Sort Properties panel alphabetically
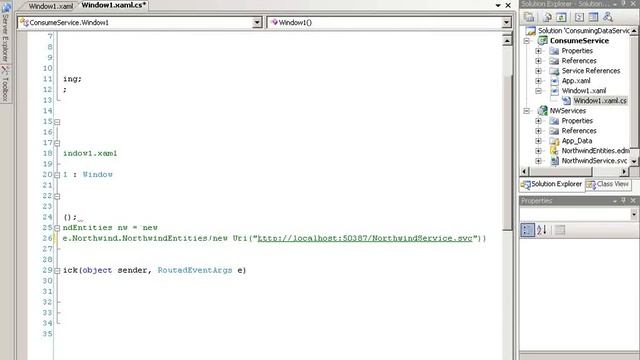 pyautogui.click(x=542, y=230)
